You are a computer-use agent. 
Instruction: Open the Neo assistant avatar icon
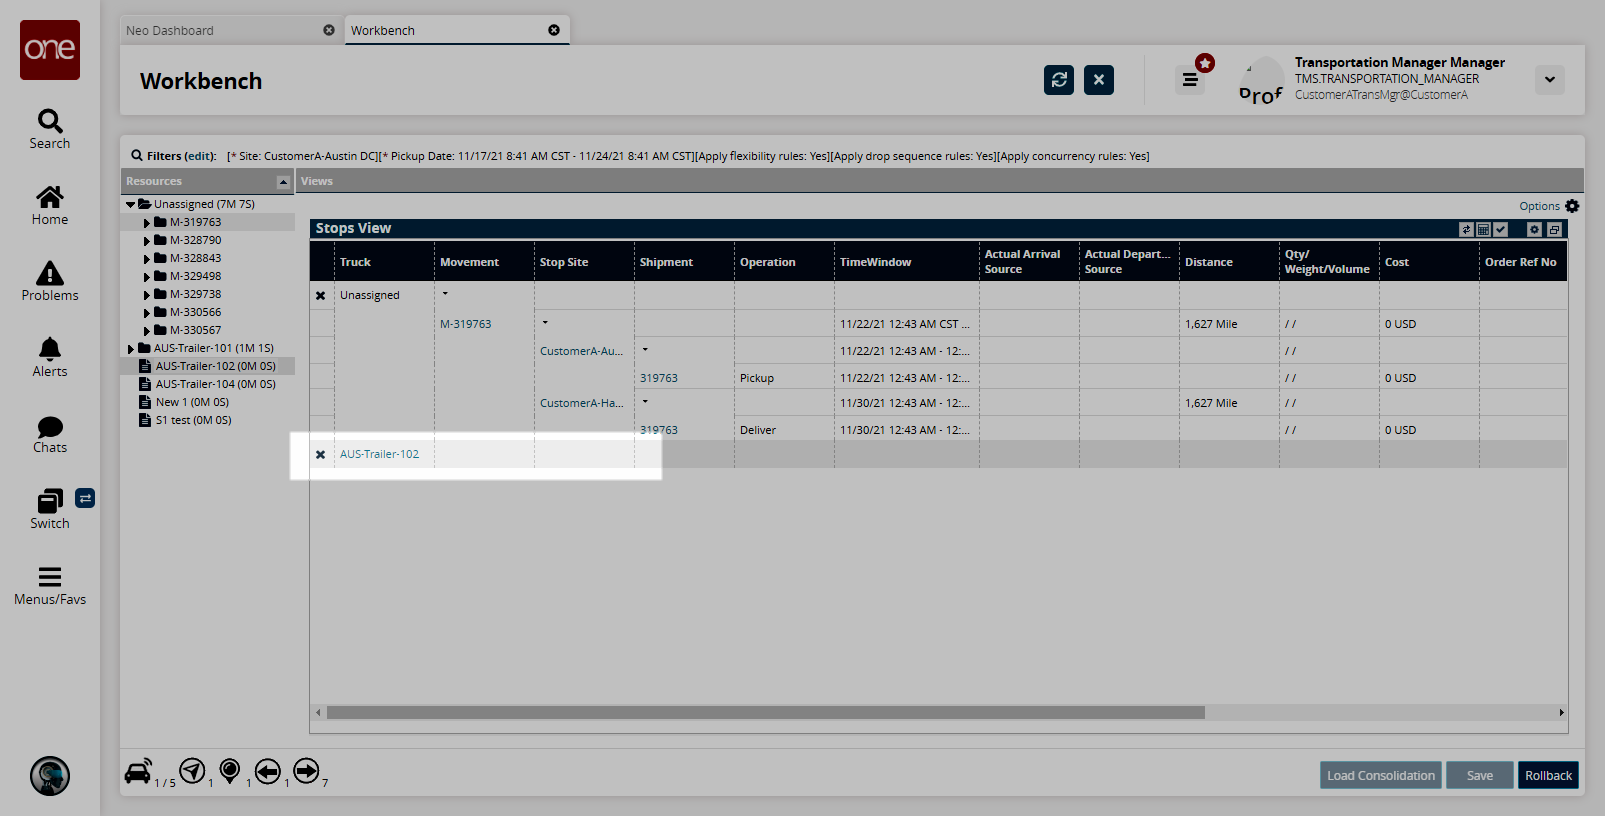(50, 776)
